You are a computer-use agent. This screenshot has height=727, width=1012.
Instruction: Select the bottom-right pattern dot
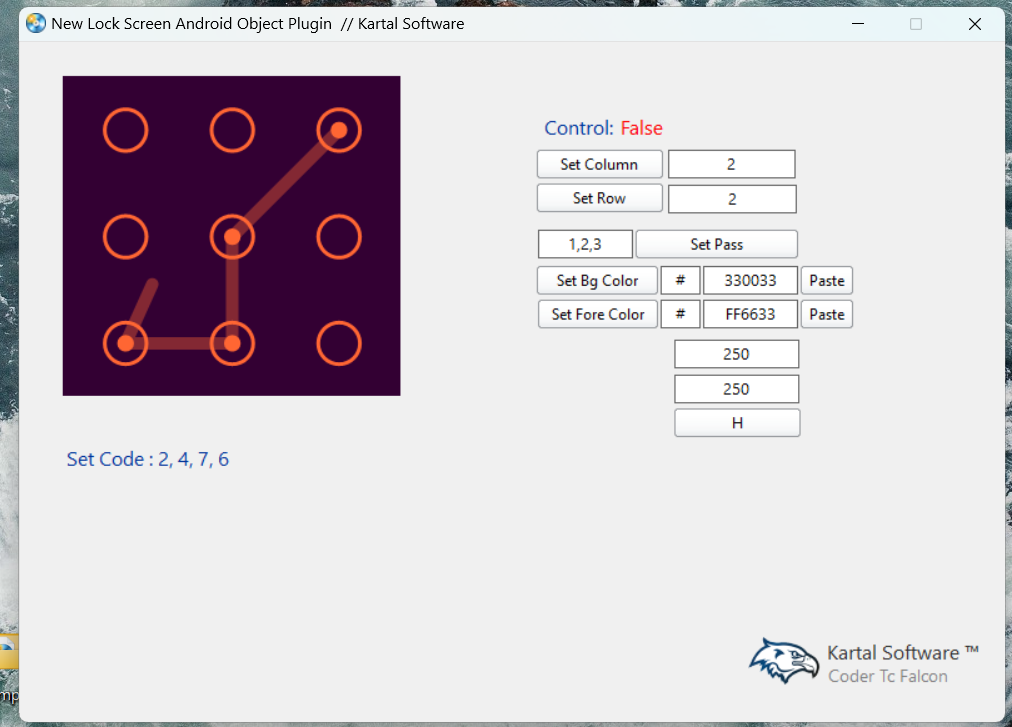point(339,343)
